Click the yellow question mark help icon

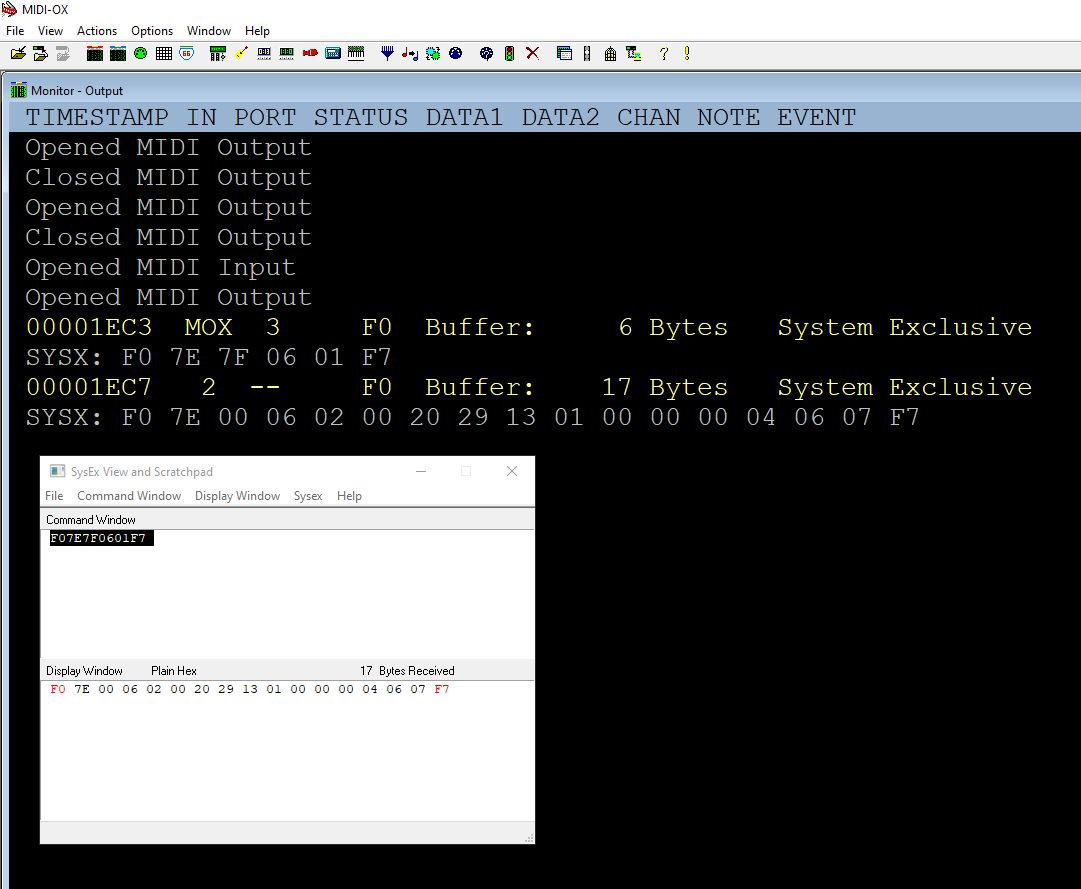(663, 54)
